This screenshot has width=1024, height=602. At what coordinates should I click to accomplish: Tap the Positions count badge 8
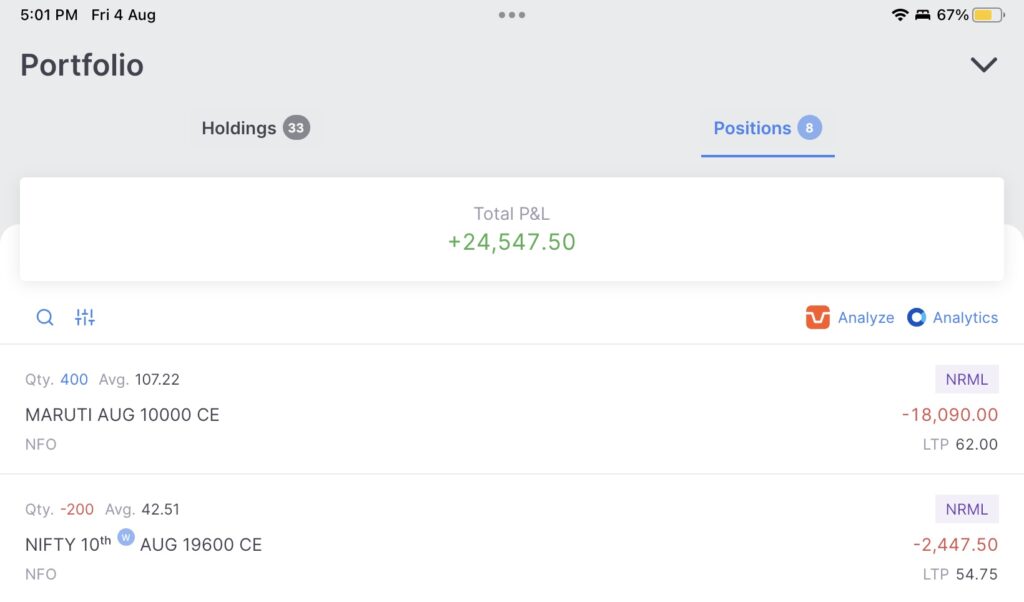coord(810,128)
